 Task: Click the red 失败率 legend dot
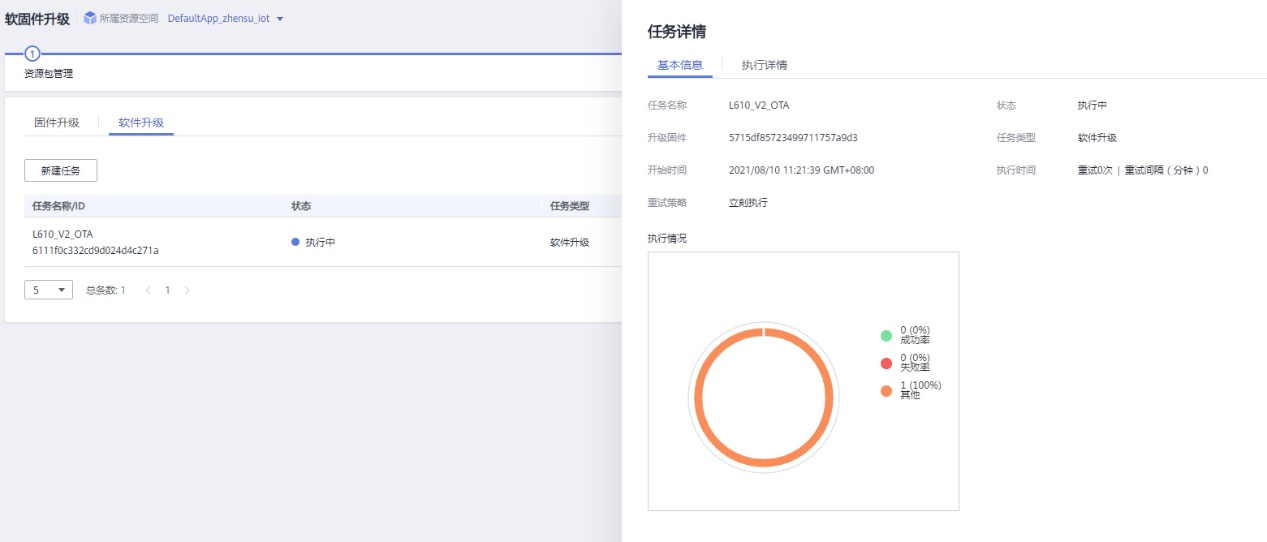886,363
